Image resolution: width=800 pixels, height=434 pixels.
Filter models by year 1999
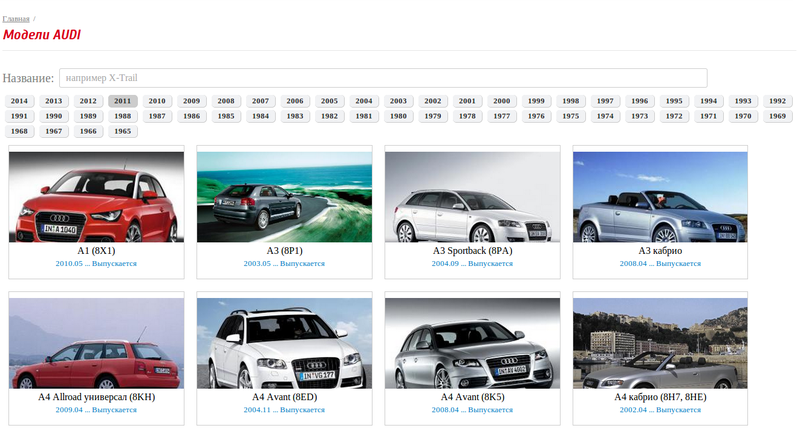(x=536, y=101)
